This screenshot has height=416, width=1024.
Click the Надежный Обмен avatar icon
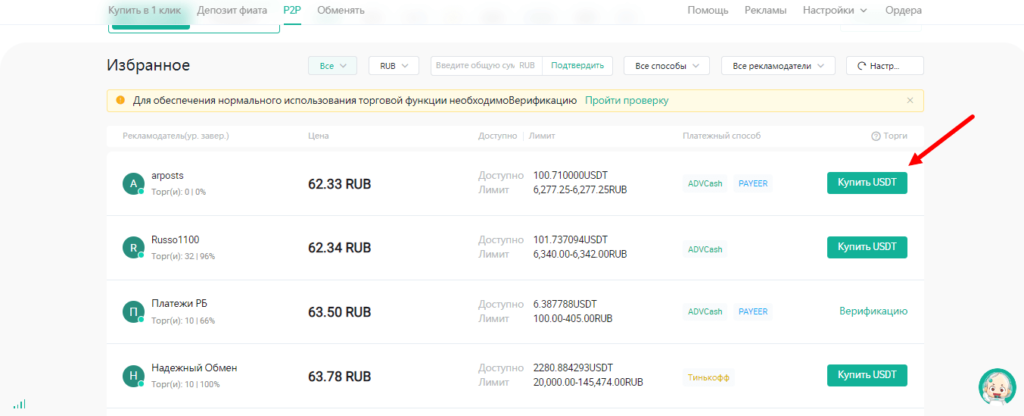(133, 375)
